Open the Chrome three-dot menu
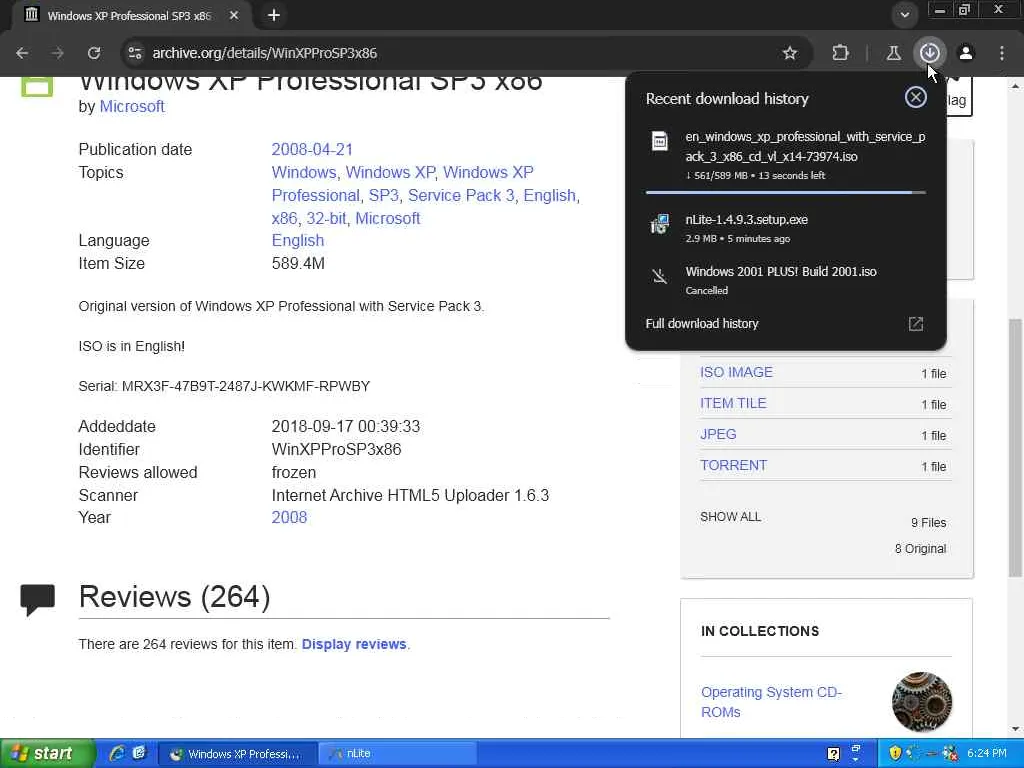Screen dimensions: 1024x768 1002,53
